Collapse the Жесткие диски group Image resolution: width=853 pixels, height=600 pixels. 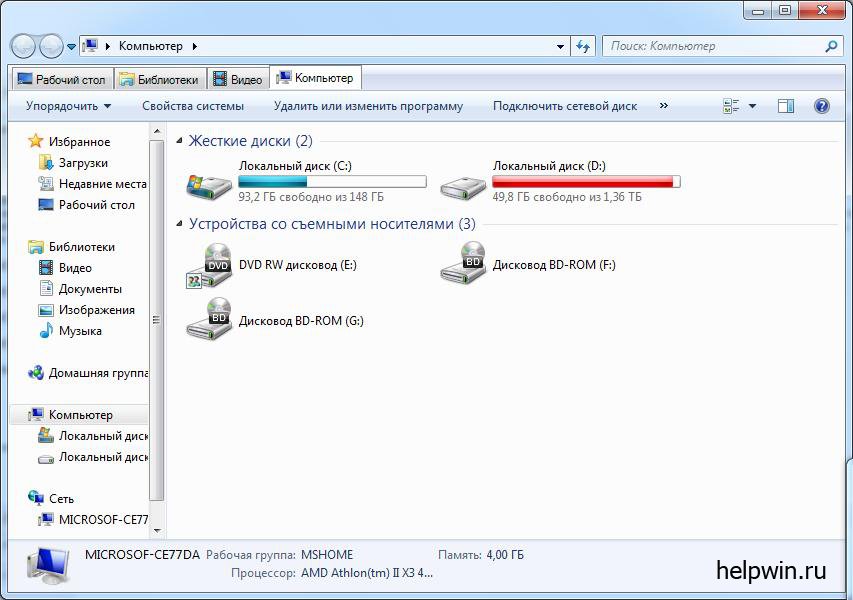[x=180, y=141]
